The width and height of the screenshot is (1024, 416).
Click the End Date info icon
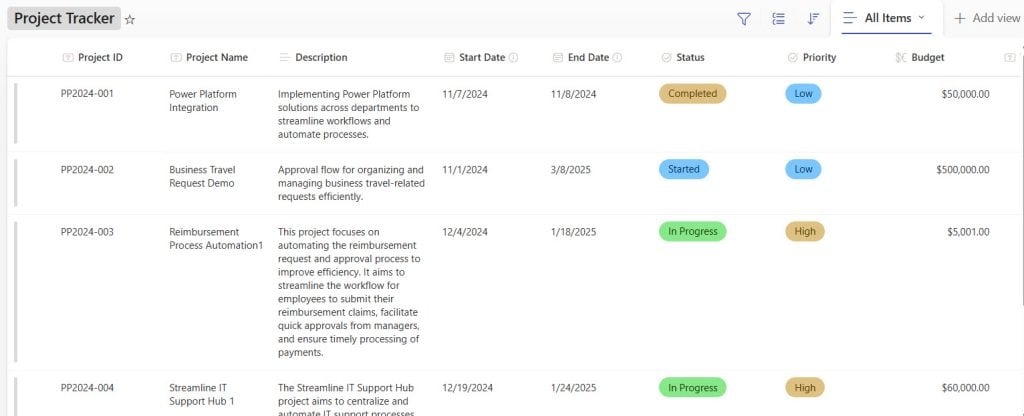pos(617,57)
